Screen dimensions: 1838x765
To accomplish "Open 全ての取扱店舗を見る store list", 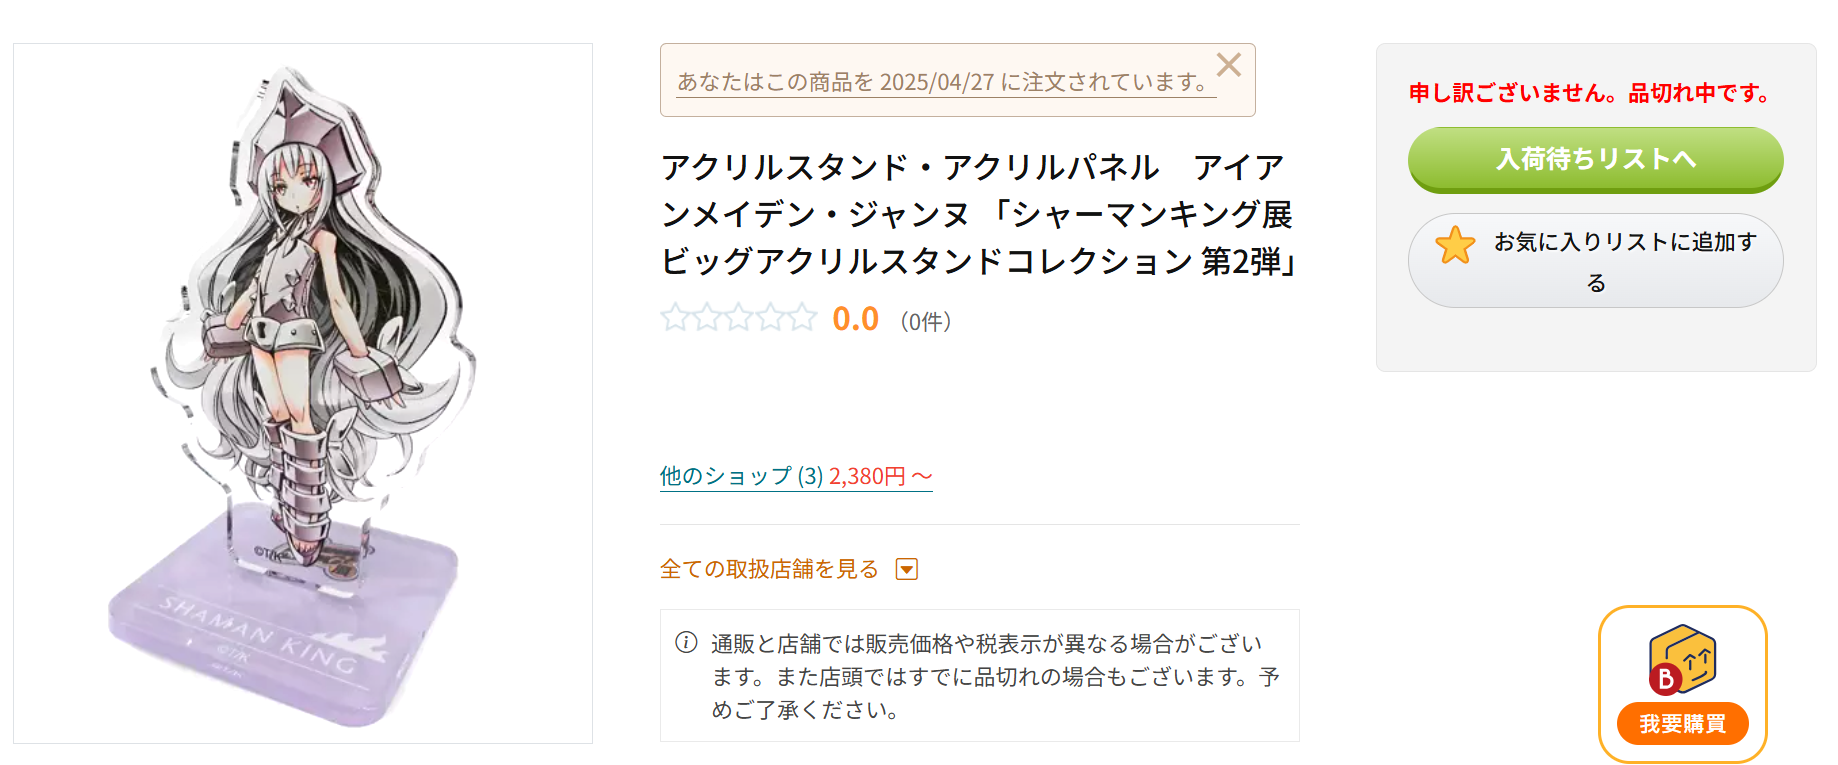I will 769,569.
